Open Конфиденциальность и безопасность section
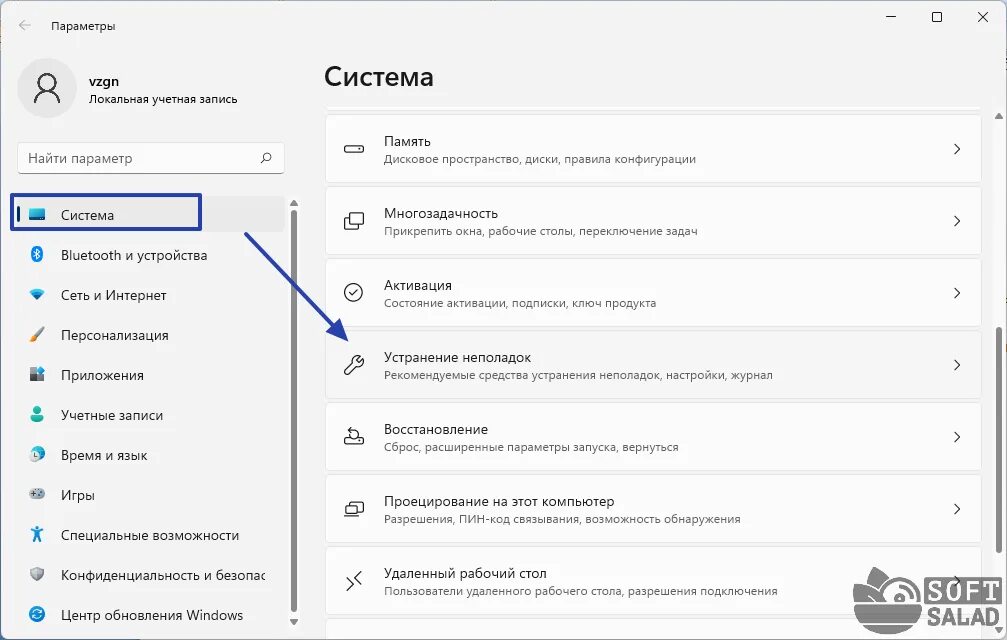Viewport: 1007px width, 640px height. 148,575
